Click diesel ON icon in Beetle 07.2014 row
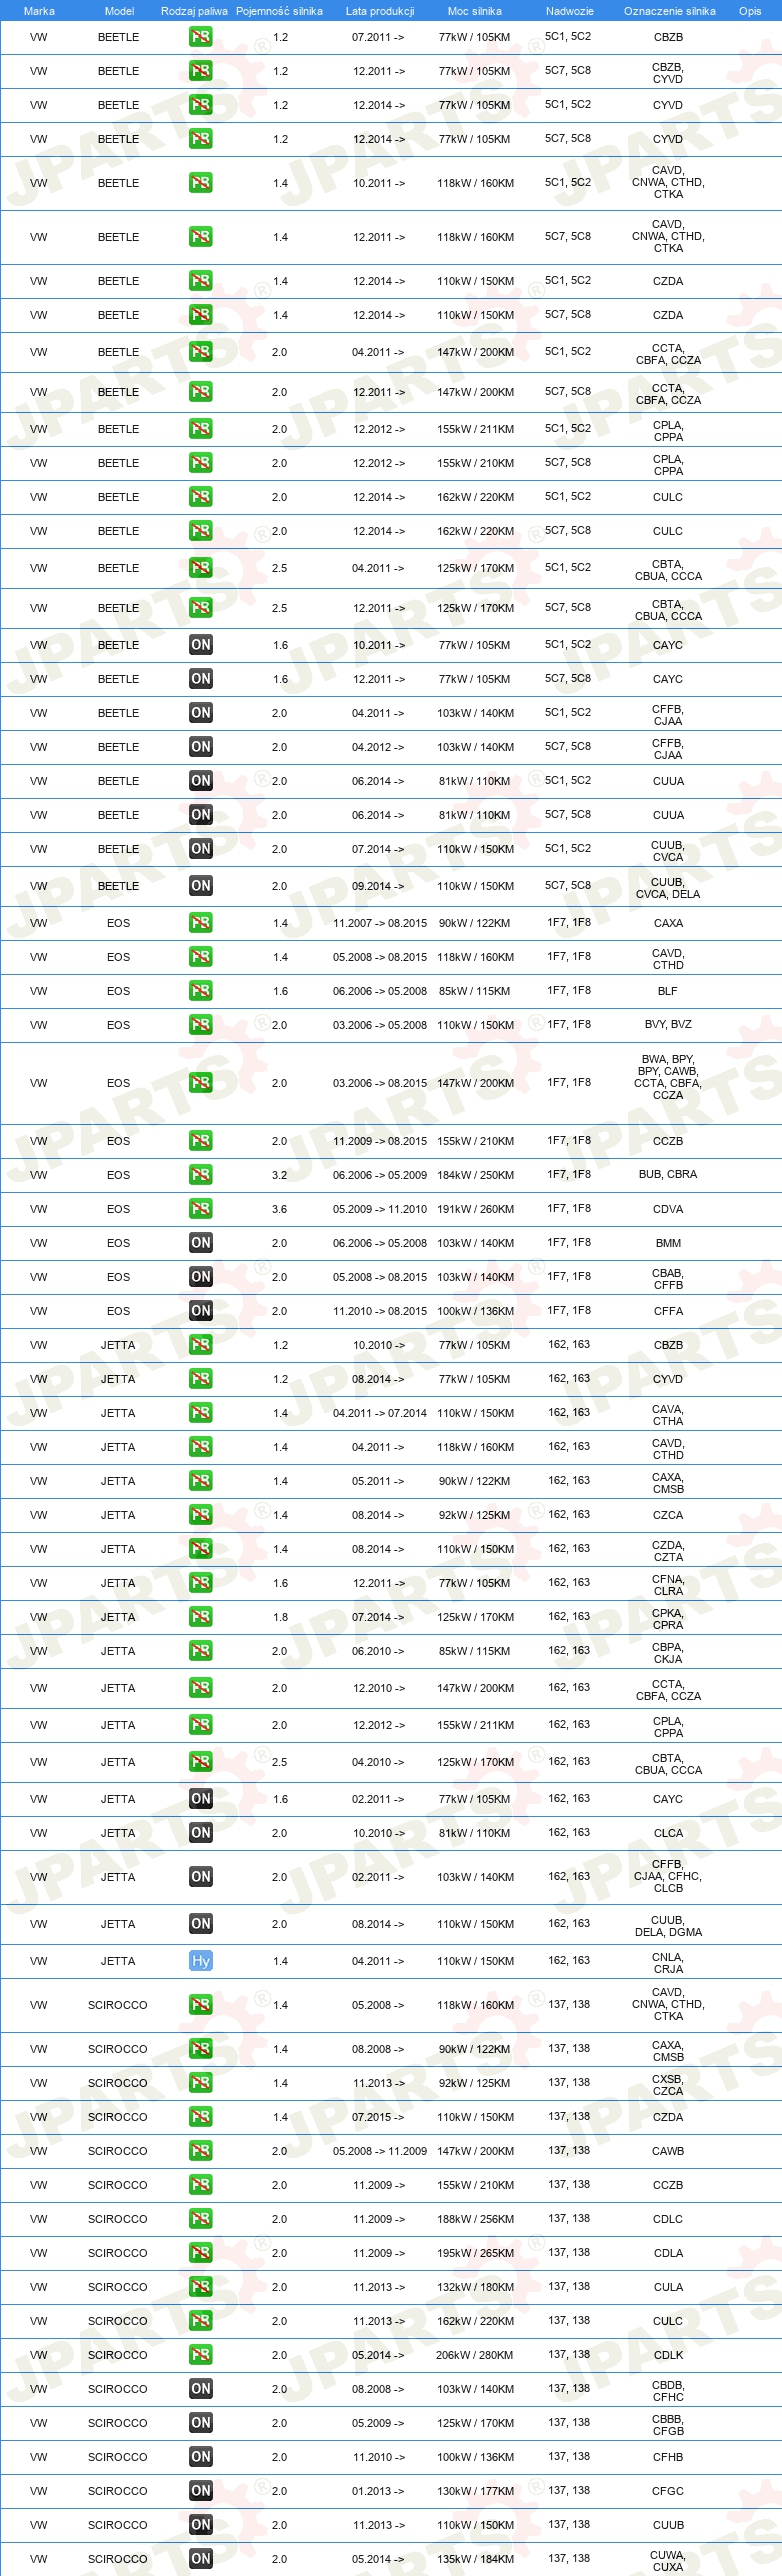 coord(201,849)
